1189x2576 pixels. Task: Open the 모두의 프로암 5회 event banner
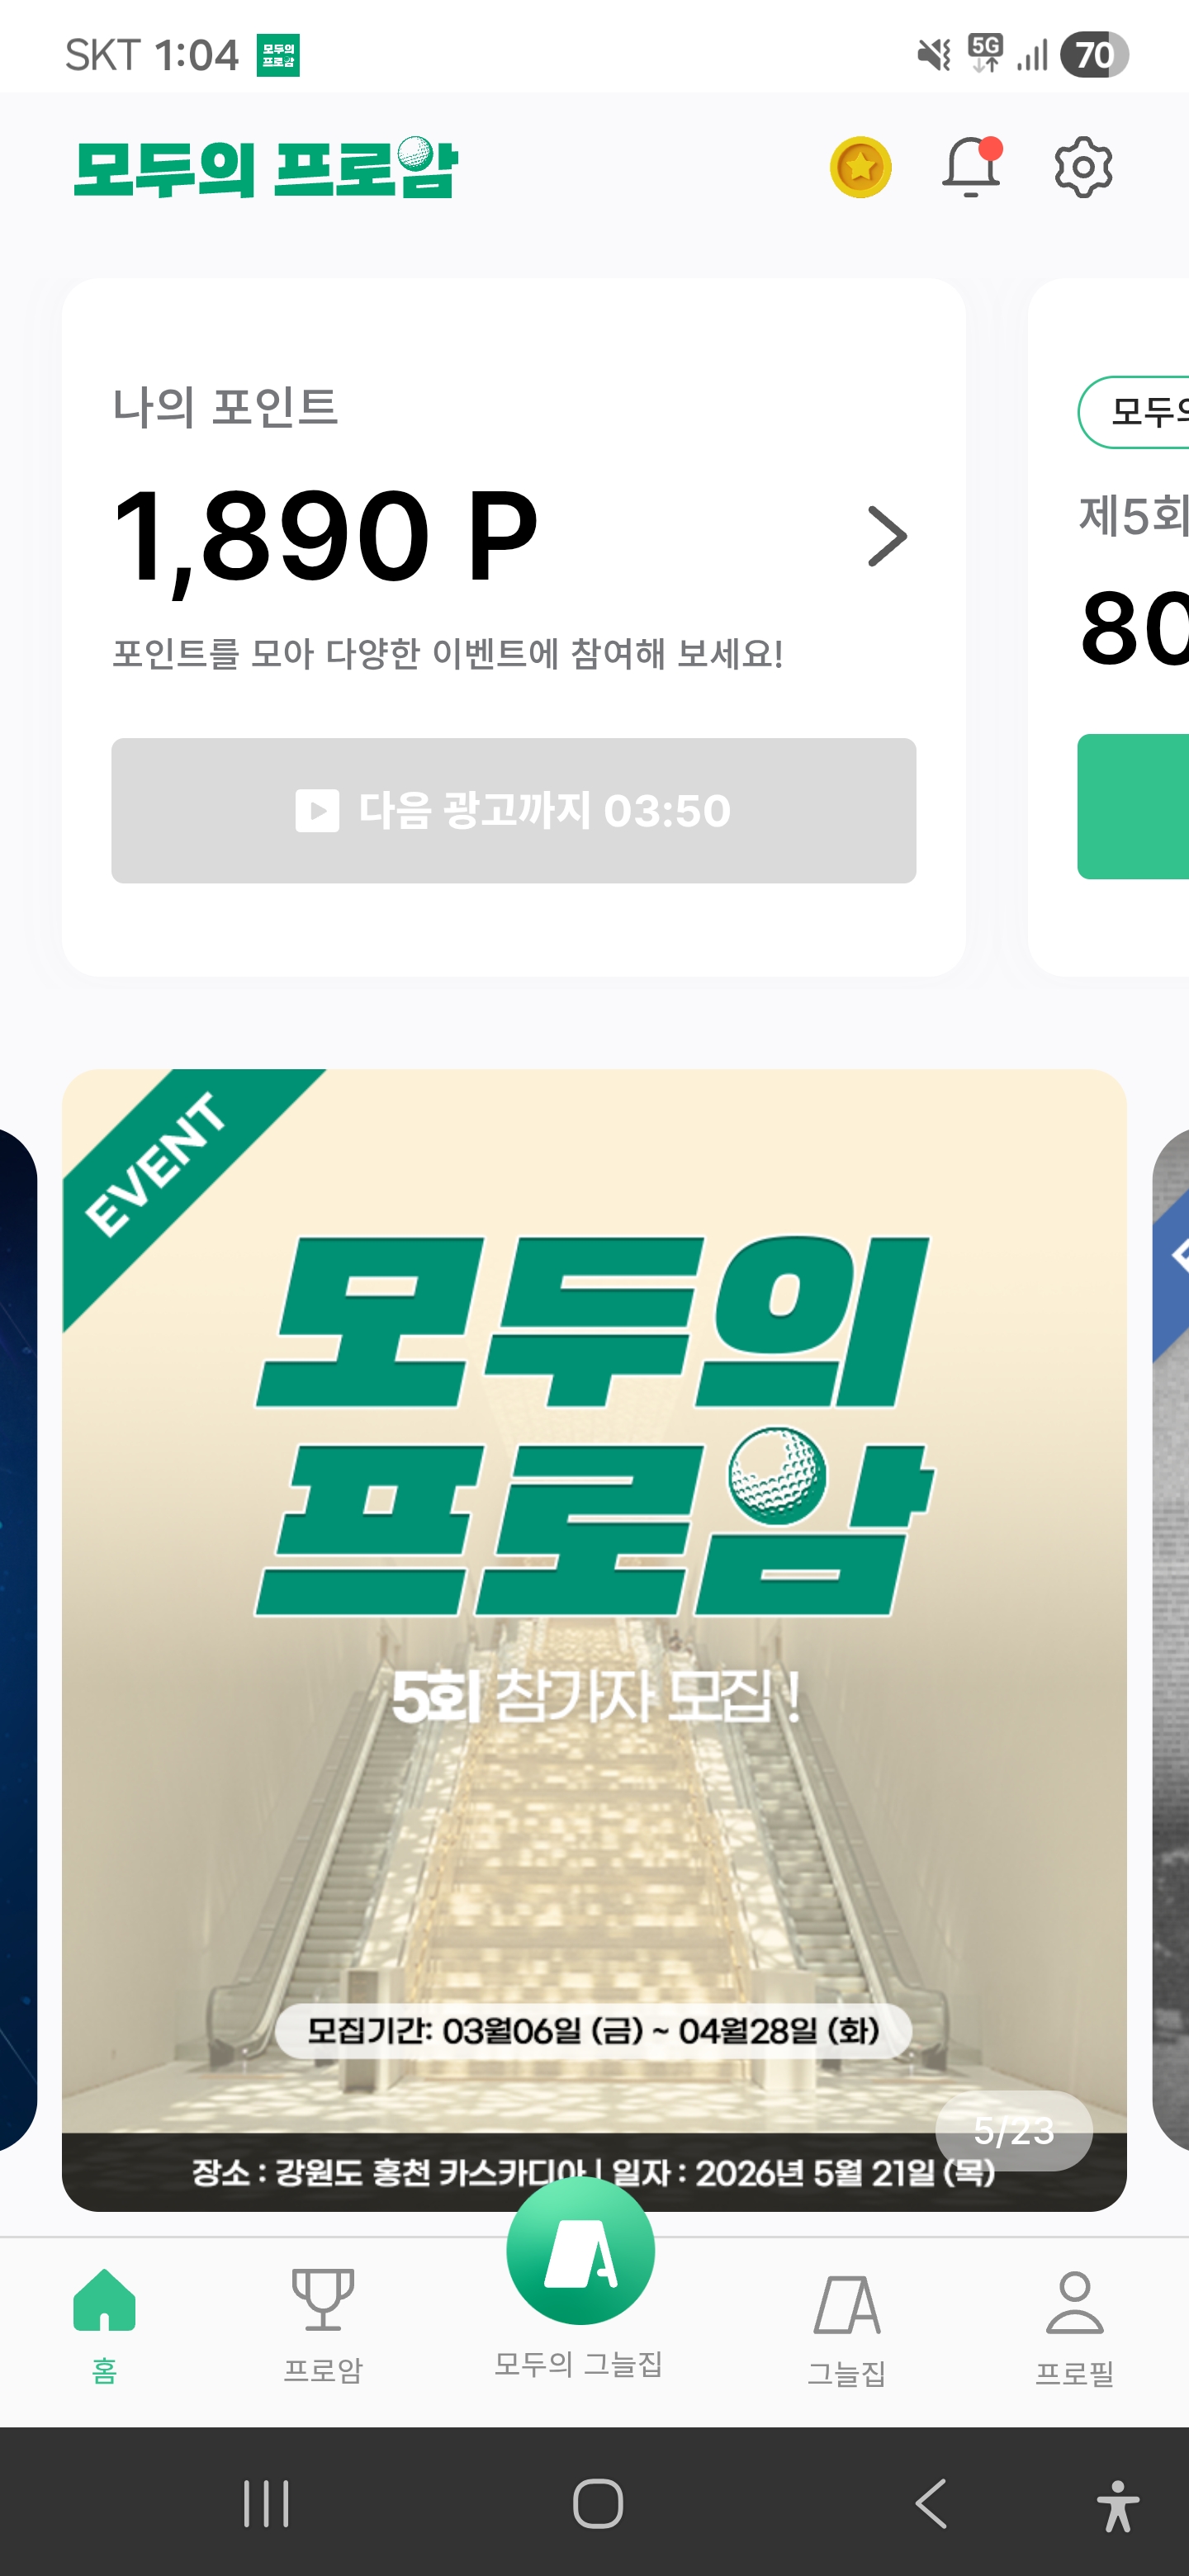click(x=594, y=1640)
